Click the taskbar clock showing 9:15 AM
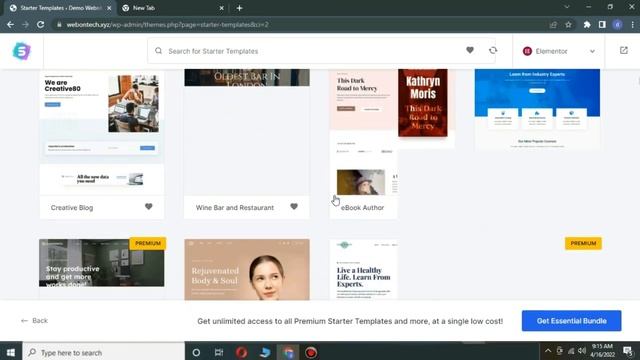This screenshot has height=360, width=640. (602, 351)
